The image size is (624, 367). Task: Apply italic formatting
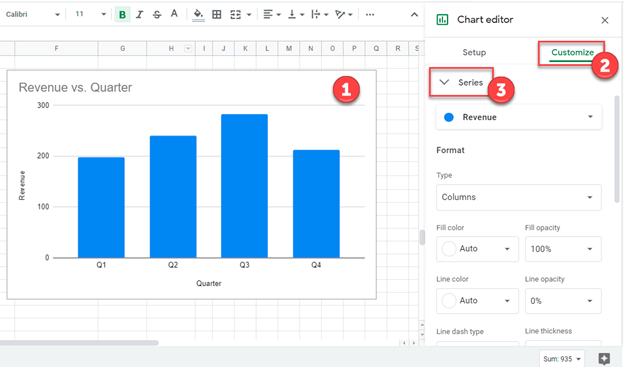pos(139,15)
